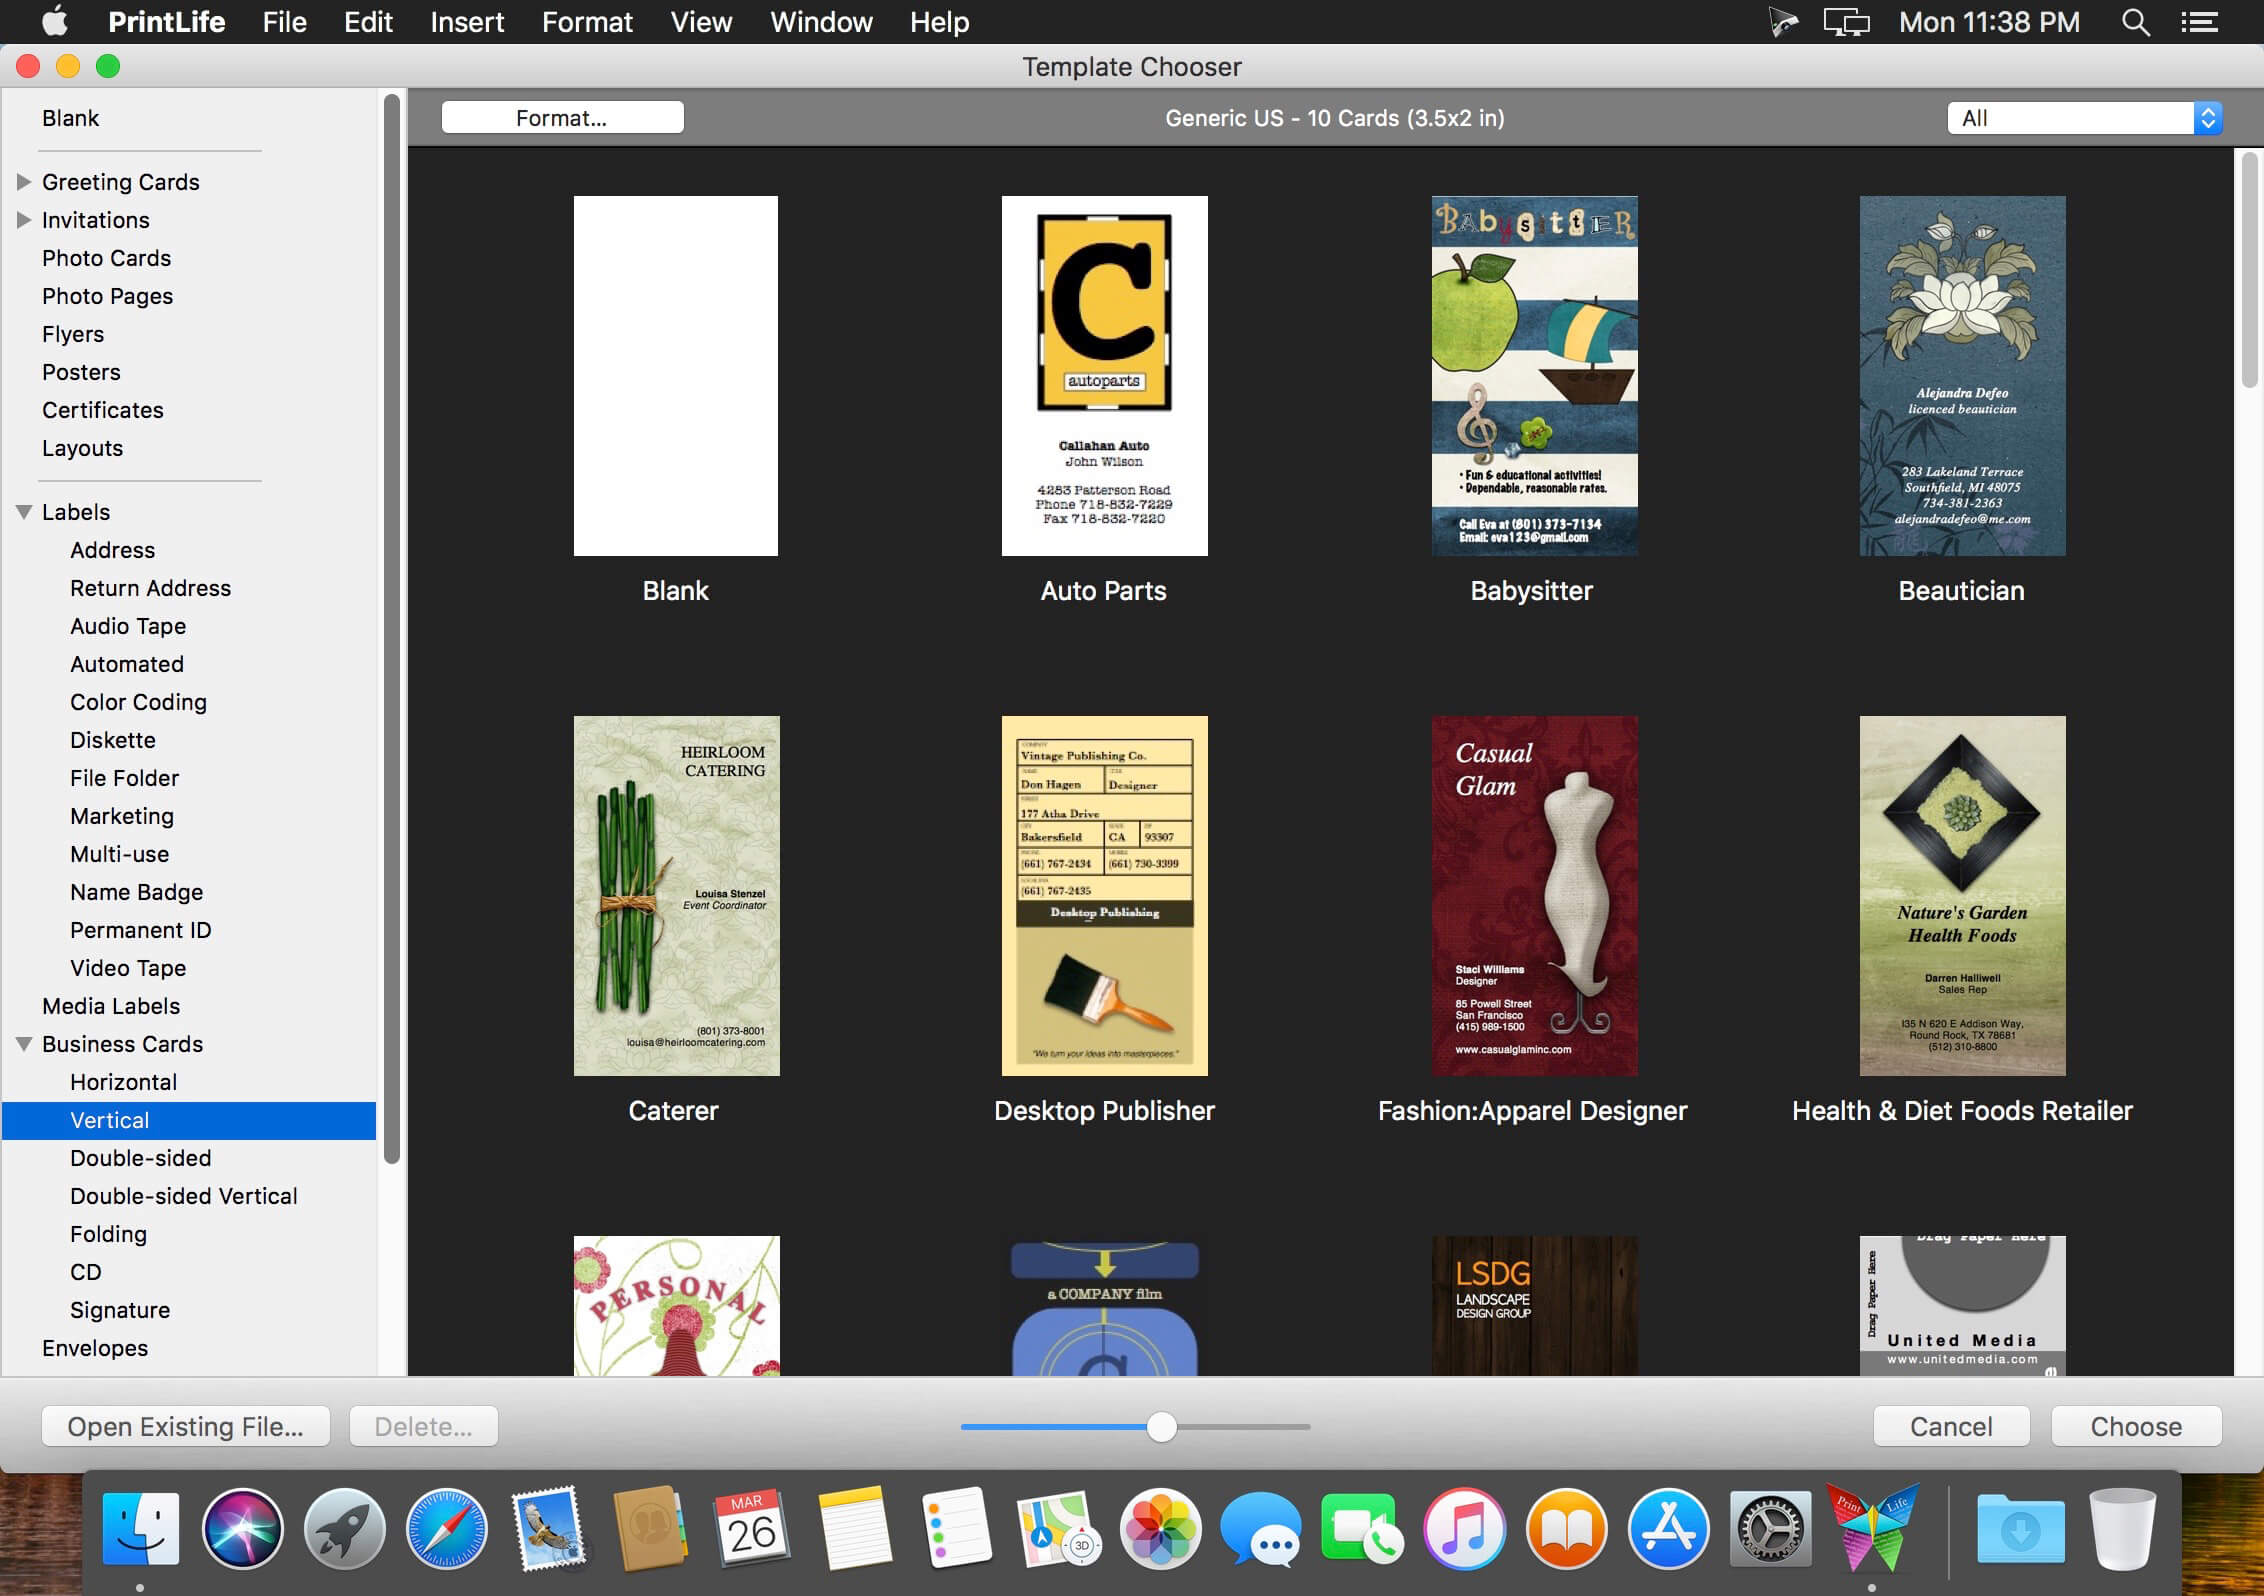Image resolution: width=2264 pixels, height=1596 pixels.
Task: Open Launchpad rocket icon in dock
Action: [x=345, y=1527]
